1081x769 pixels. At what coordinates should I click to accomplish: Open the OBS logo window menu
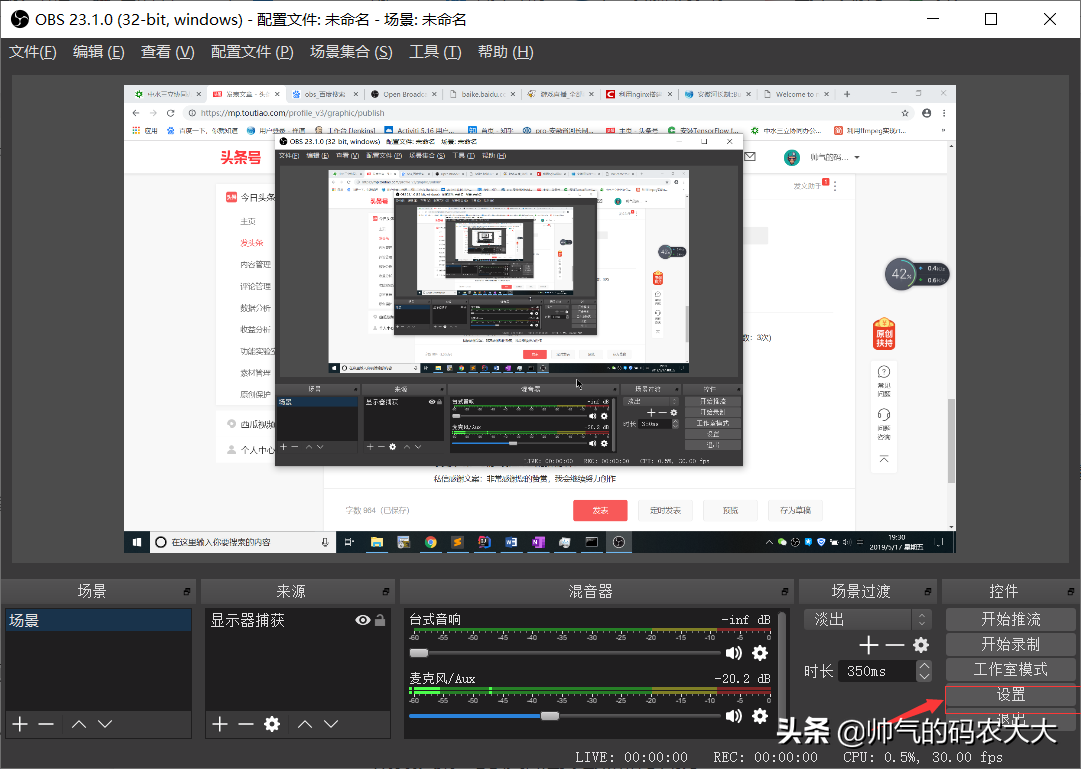click(x=19, y=19)
